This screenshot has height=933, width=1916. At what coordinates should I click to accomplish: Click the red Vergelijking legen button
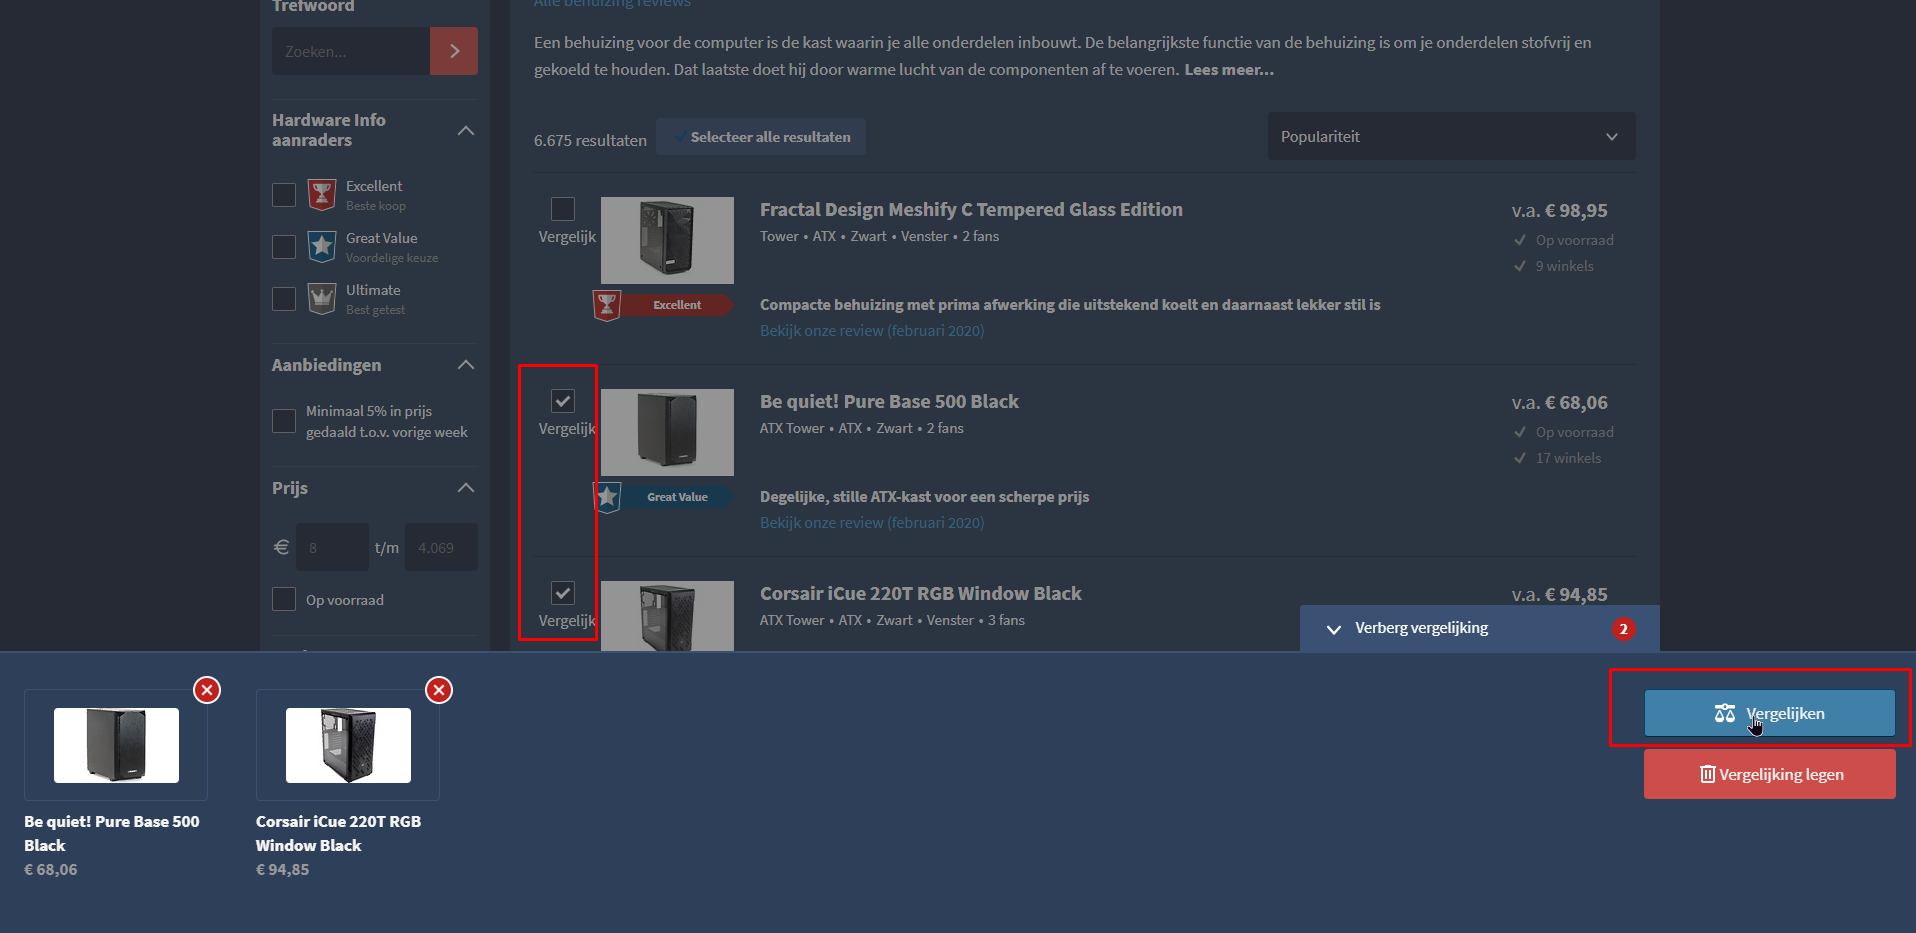click(x=1769, y=774)
